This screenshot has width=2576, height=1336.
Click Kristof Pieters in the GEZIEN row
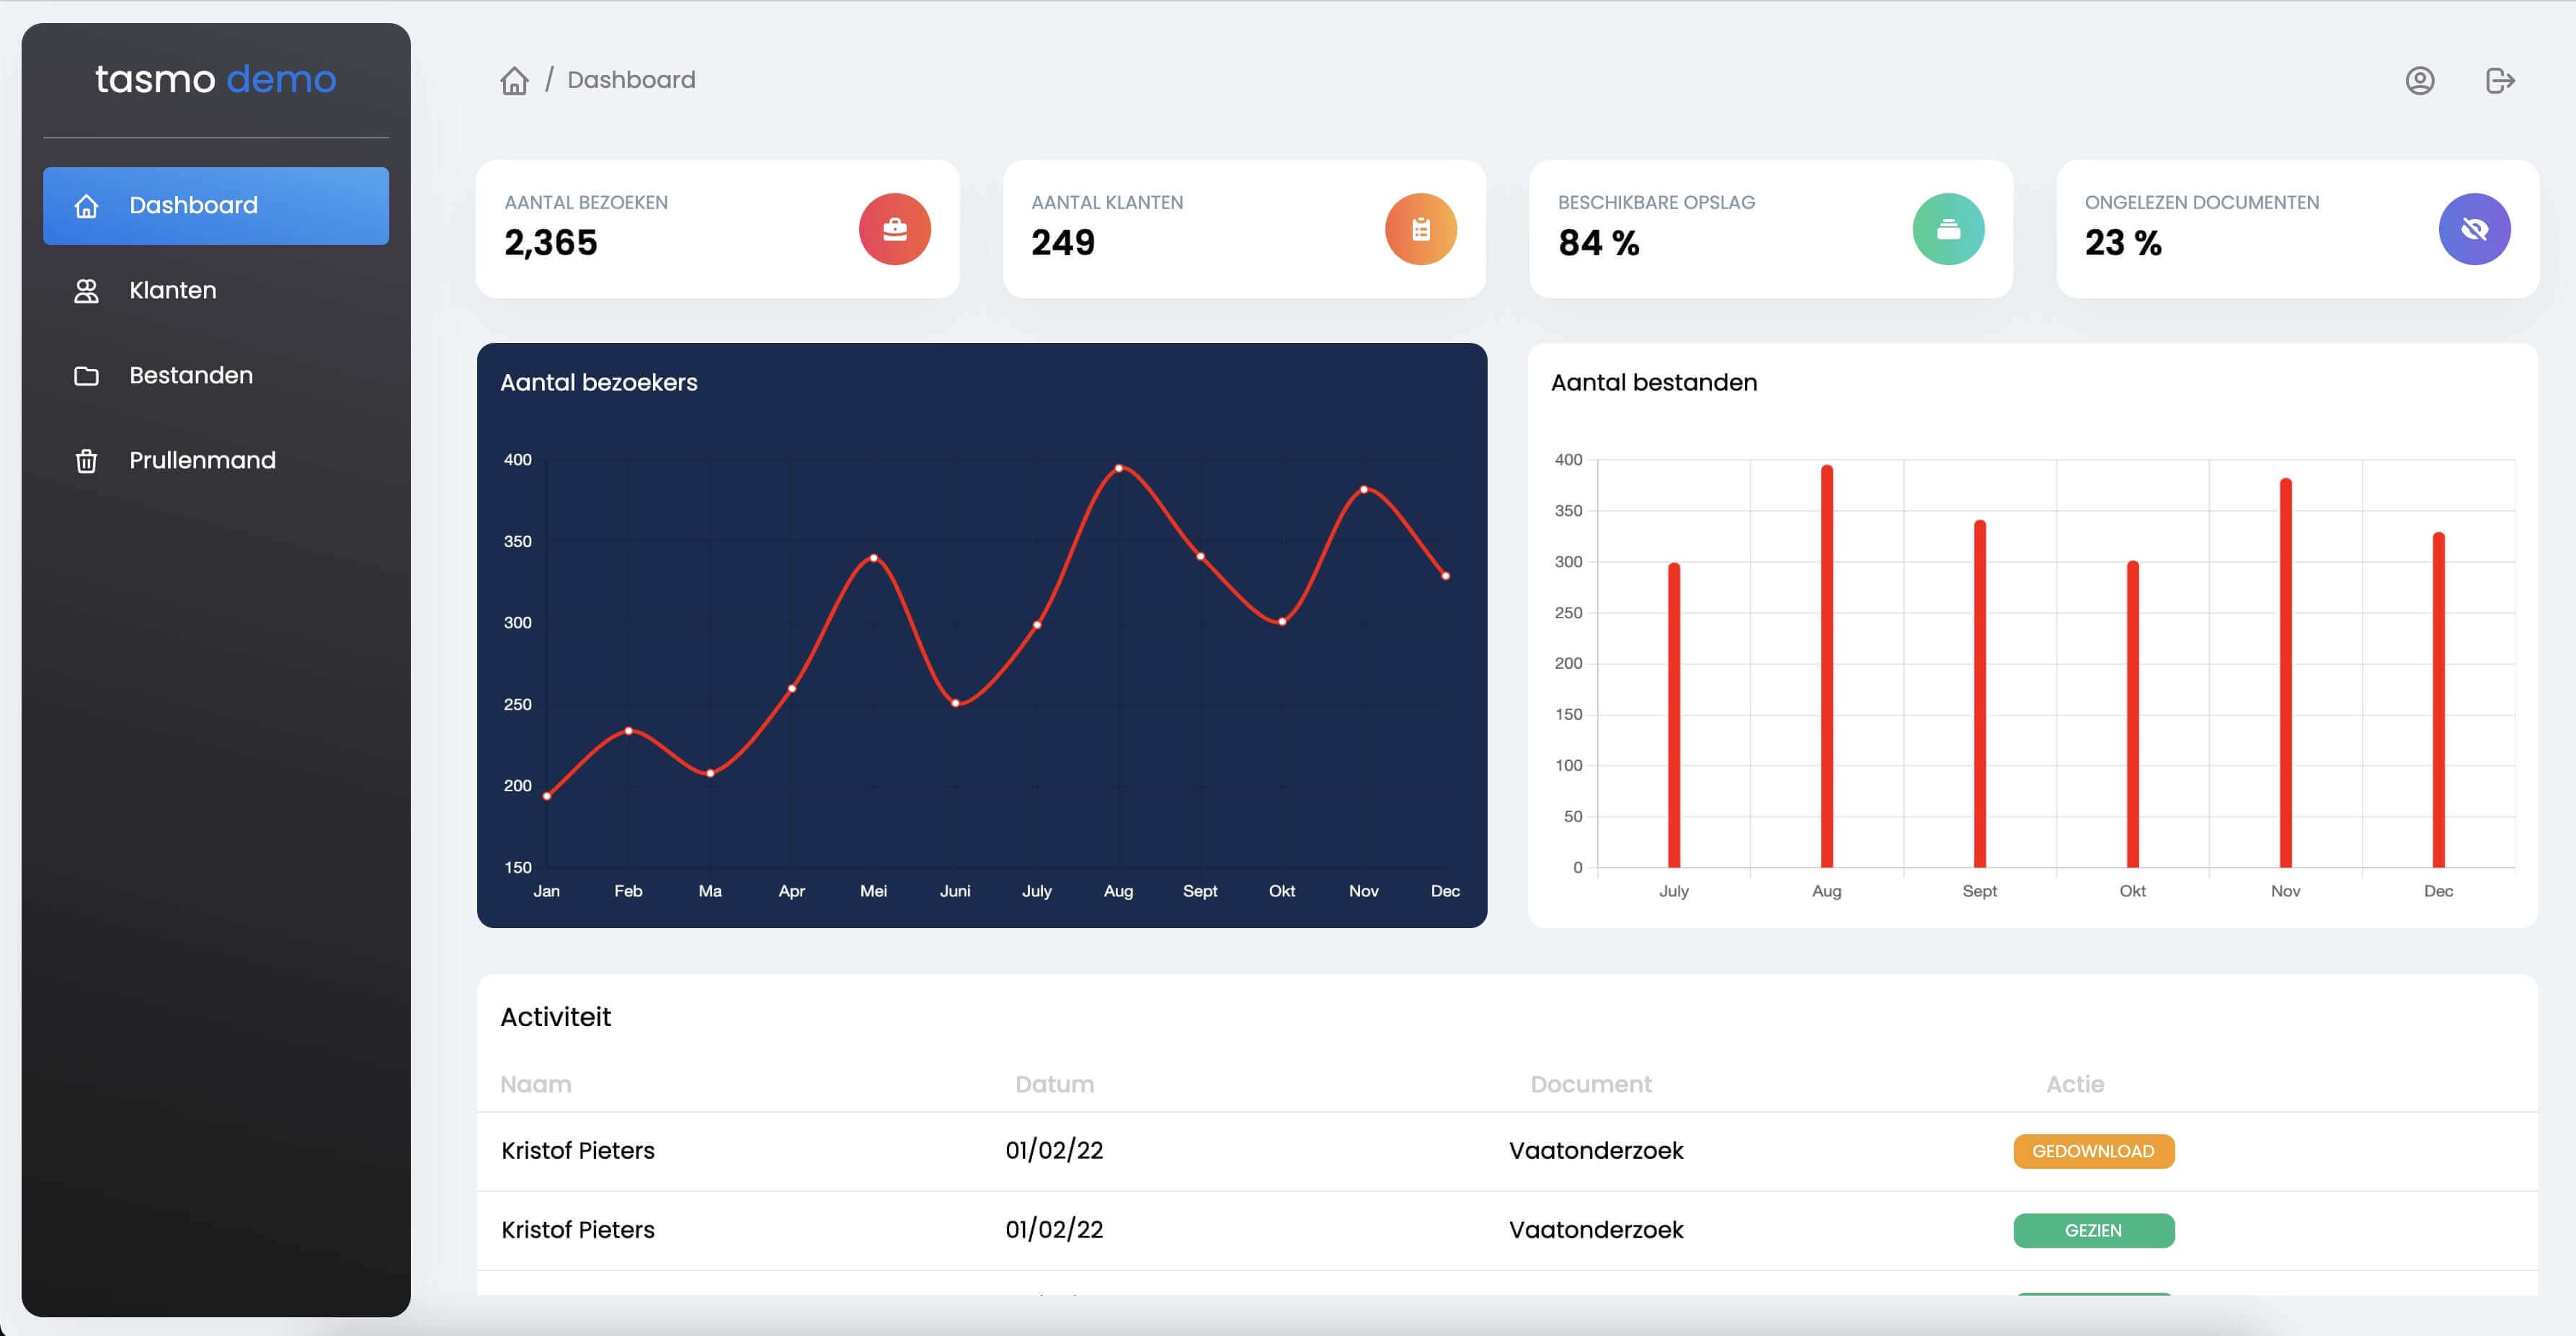pyautogui.click(x=578, y=1230)
